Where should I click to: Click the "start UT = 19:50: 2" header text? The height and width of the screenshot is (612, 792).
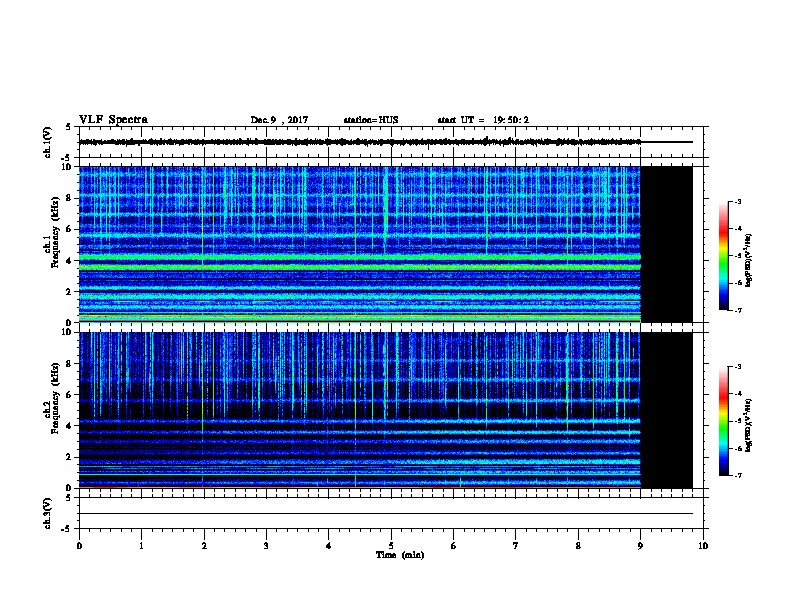483,120
